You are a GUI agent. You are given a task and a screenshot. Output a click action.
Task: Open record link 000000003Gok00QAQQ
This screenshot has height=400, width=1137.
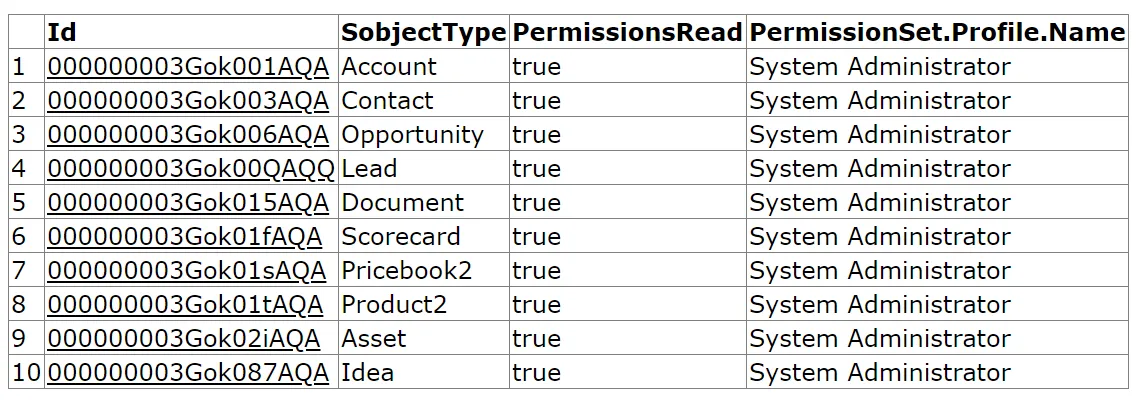[x=191, y=169]
